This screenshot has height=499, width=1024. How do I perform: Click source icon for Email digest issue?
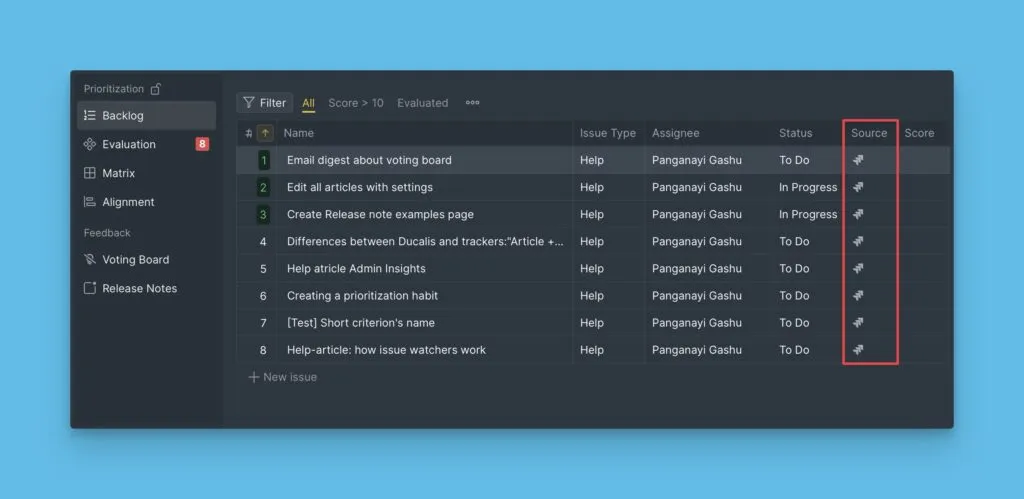point(858,160)
